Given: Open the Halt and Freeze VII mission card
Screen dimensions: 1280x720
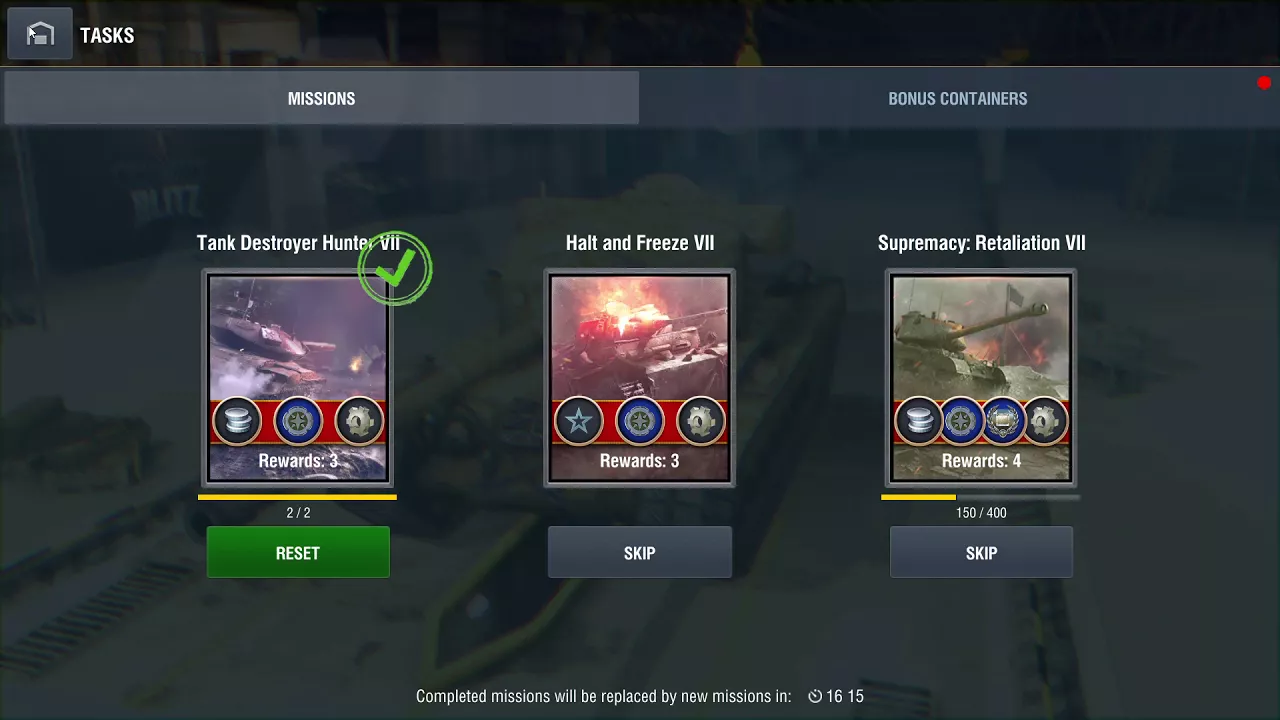Looking at the screenshot, I should pos(640,378).
